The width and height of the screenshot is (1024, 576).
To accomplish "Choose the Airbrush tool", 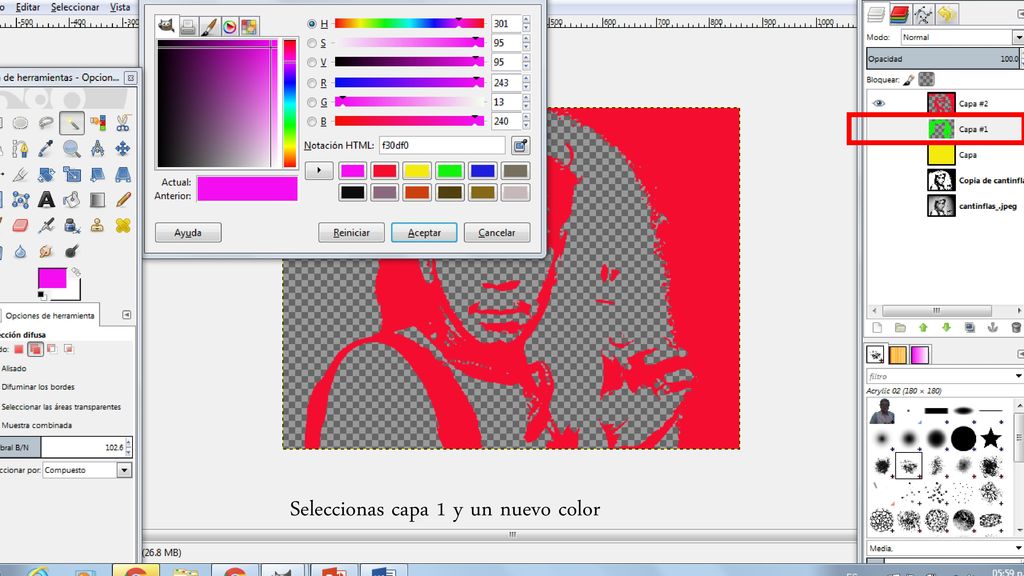I will (46, 225).
